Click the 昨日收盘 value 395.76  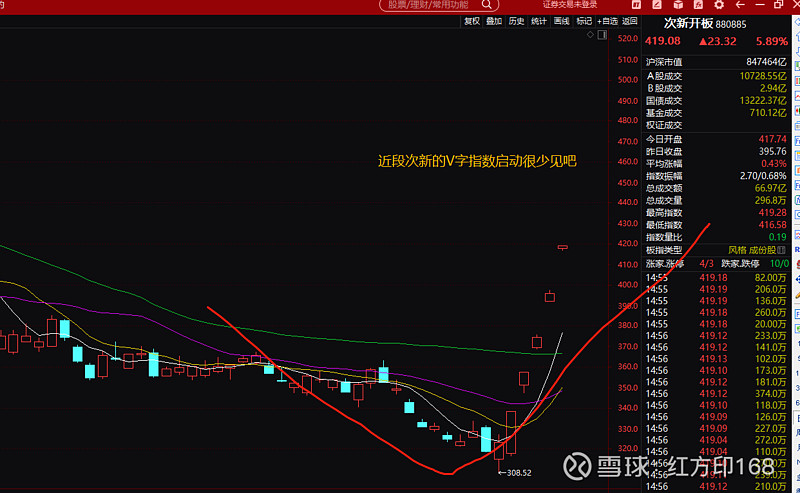(773, 151)
